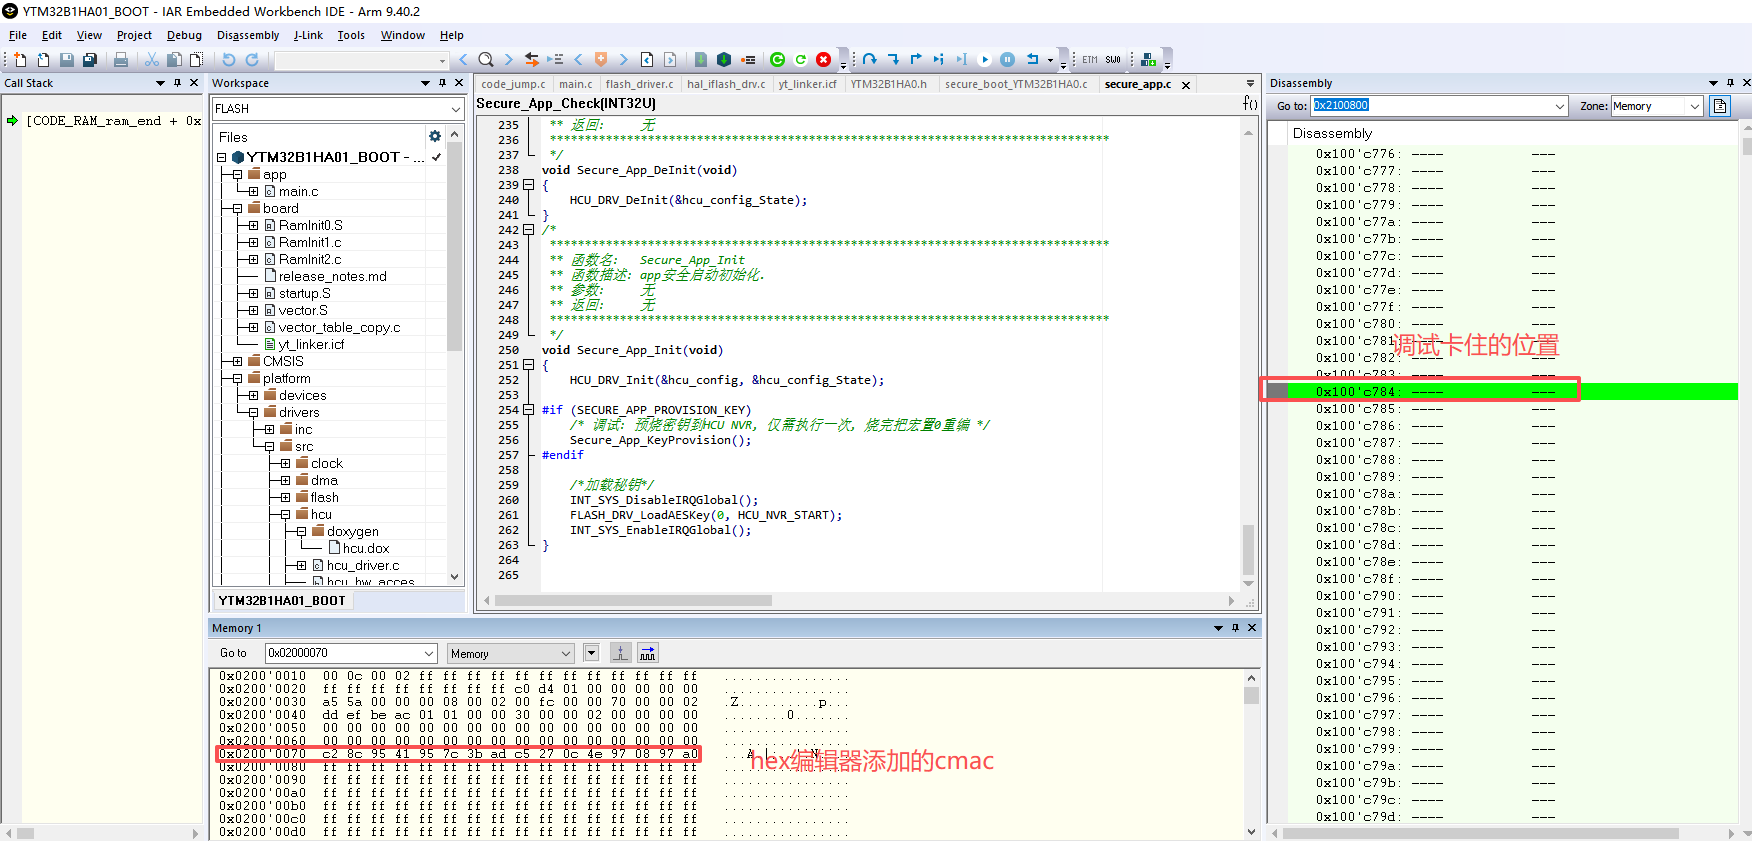Open the J-Link menu
This screenshot has width=1752, height=841.
coord(308,35)
